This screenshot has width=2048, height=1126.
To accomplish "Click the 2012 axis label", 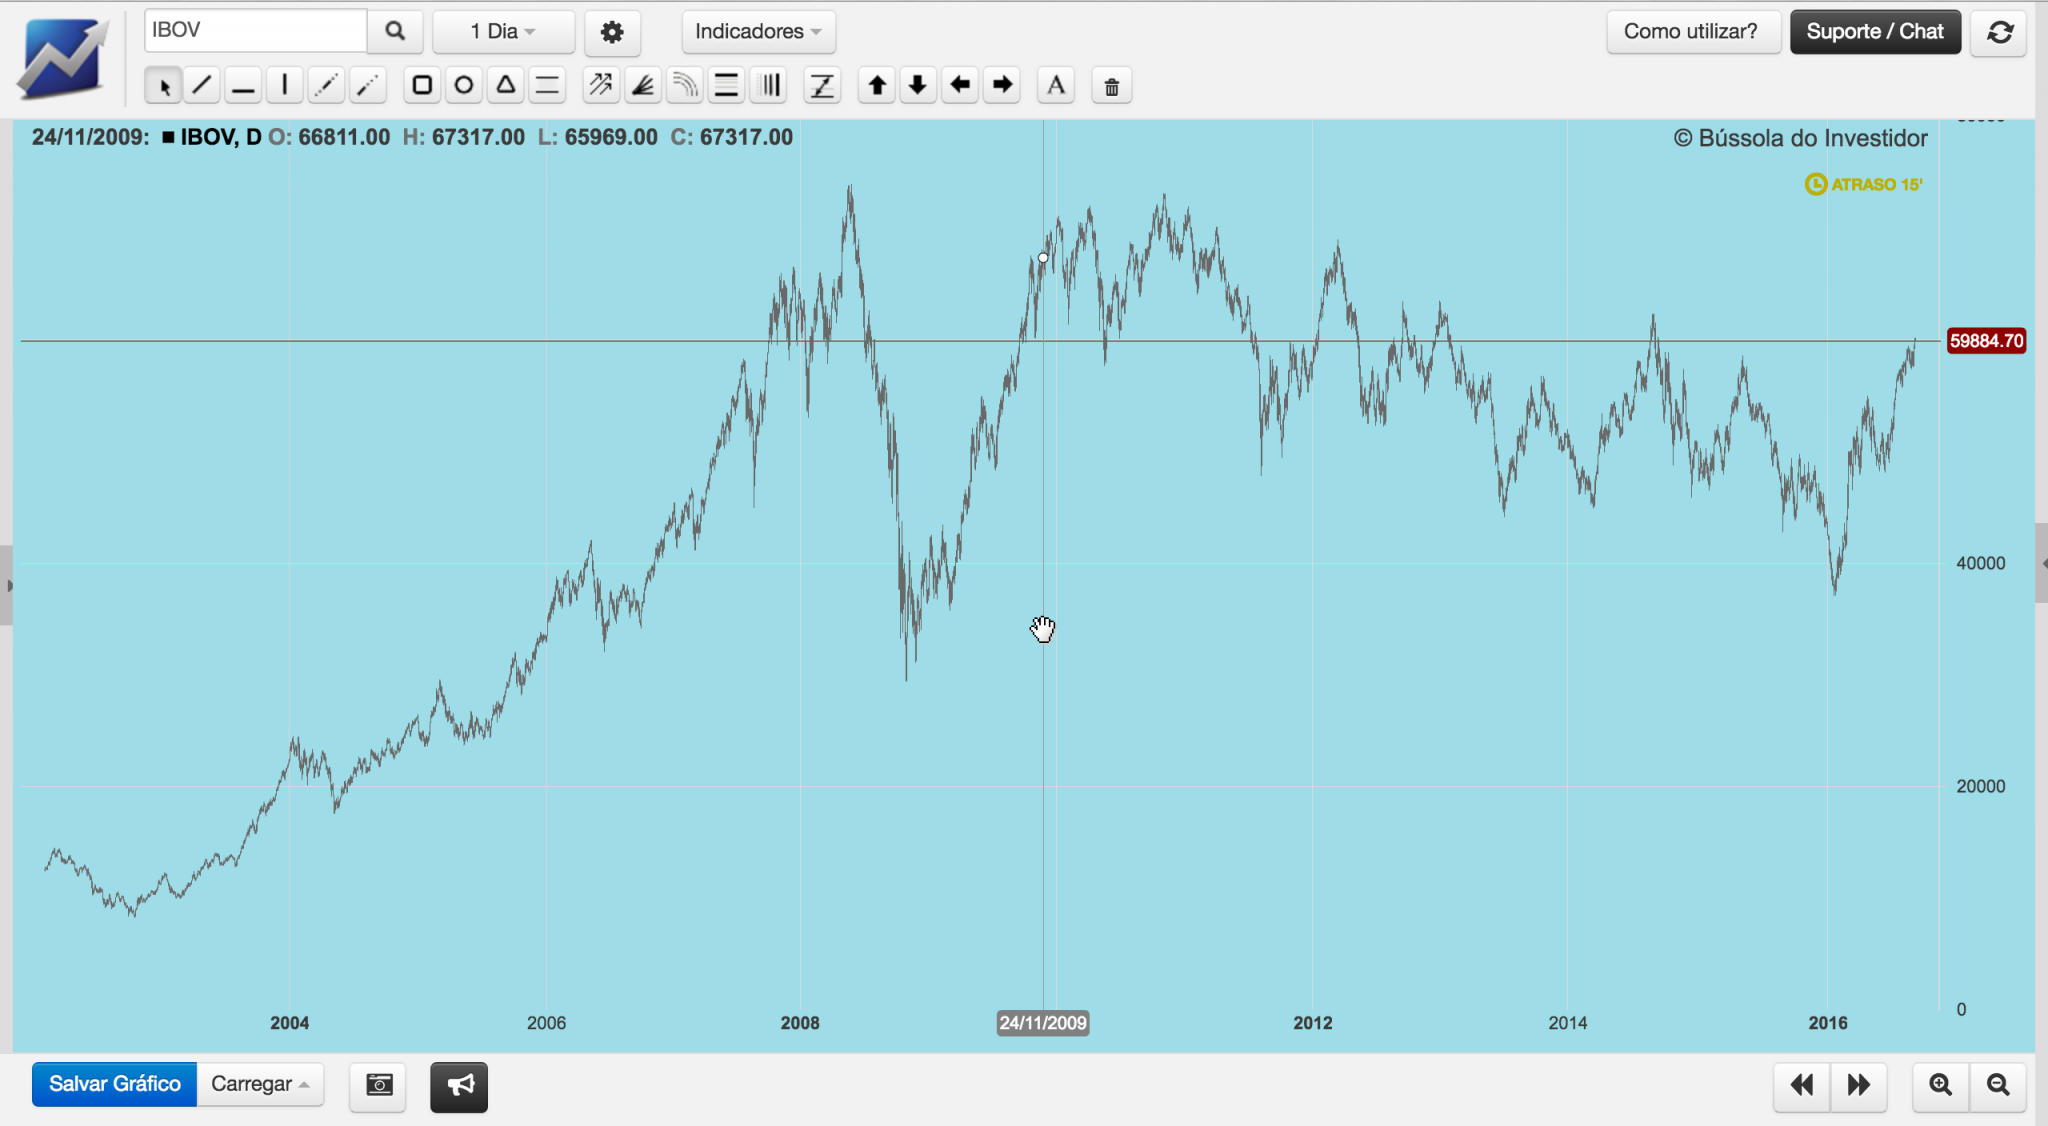I will (1313, 1023).
